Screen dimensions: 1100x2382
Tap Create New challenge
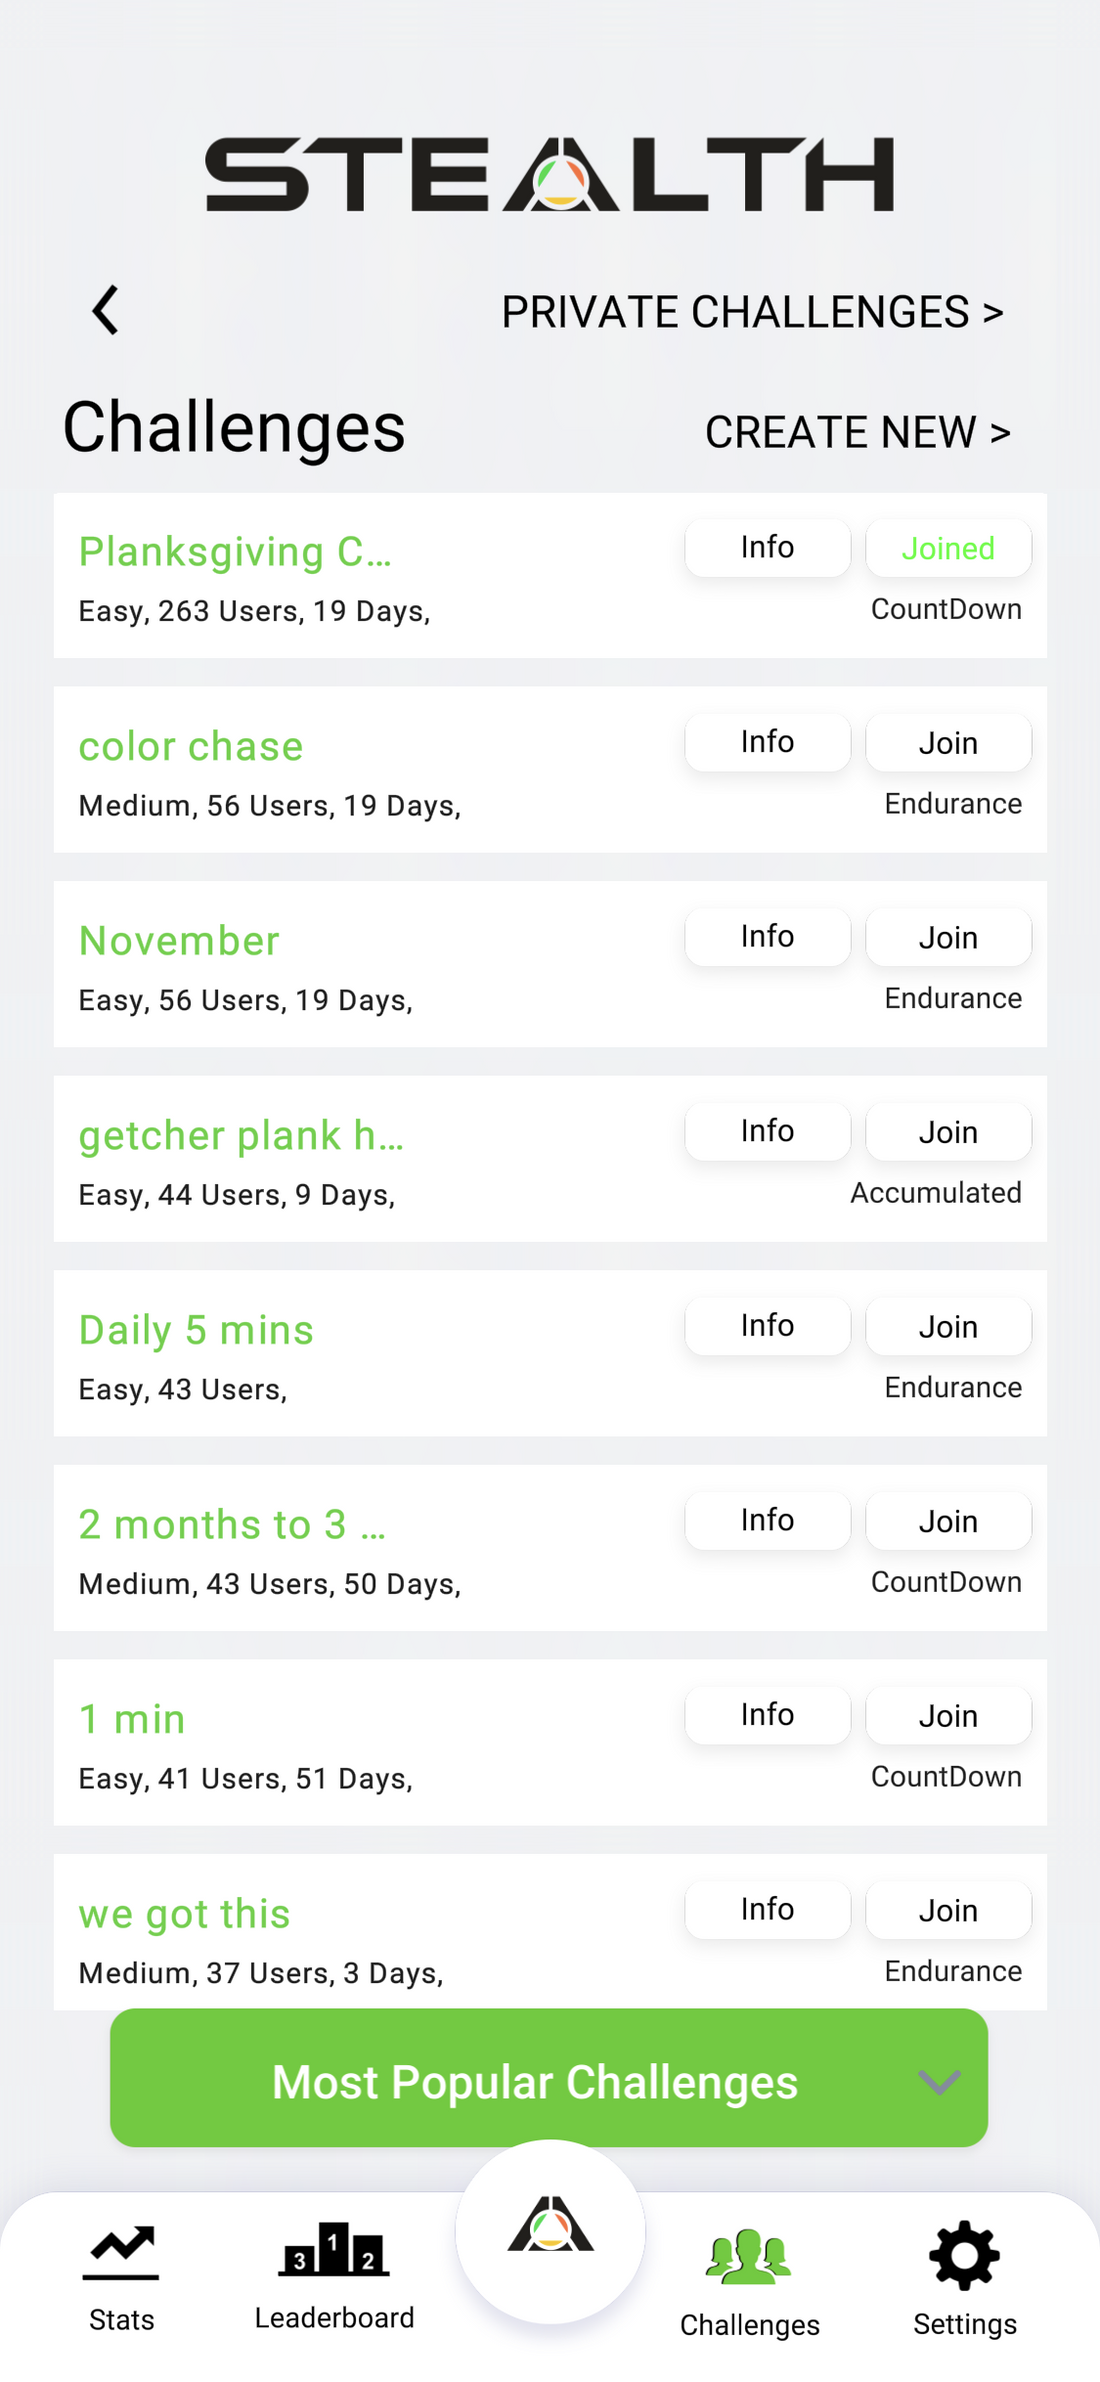pos(857,432)
